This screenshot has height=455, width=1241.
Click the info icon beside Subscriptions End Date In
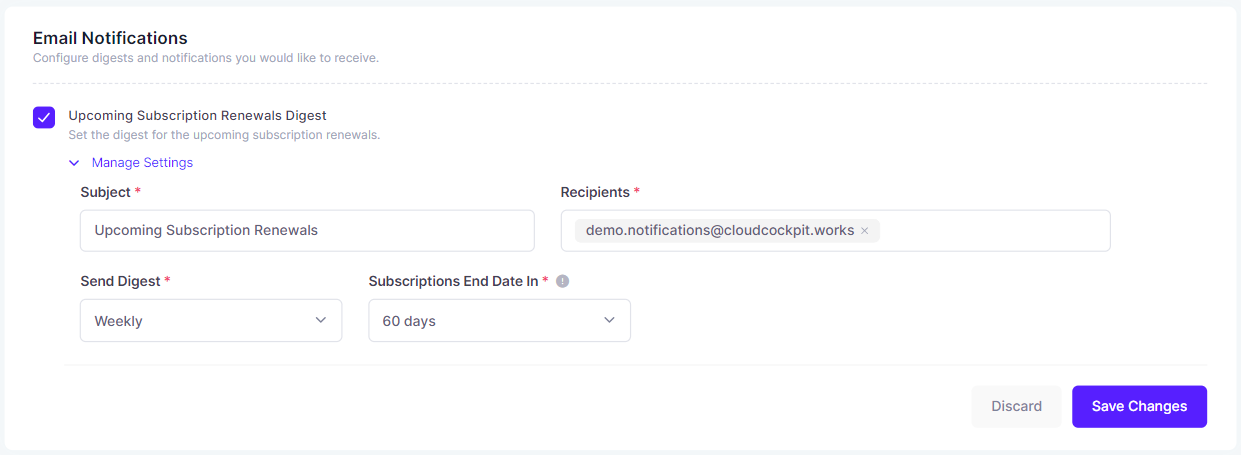(562, 282)
